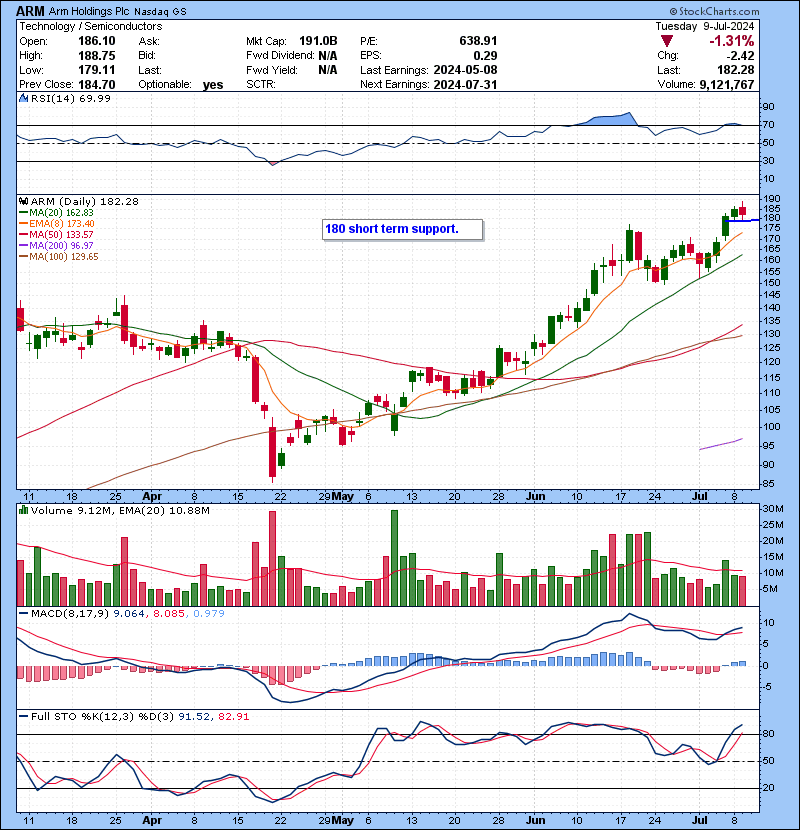Click the Prev Close value 184.70
This screenshot has height=830, width=800.
(97, 84)
